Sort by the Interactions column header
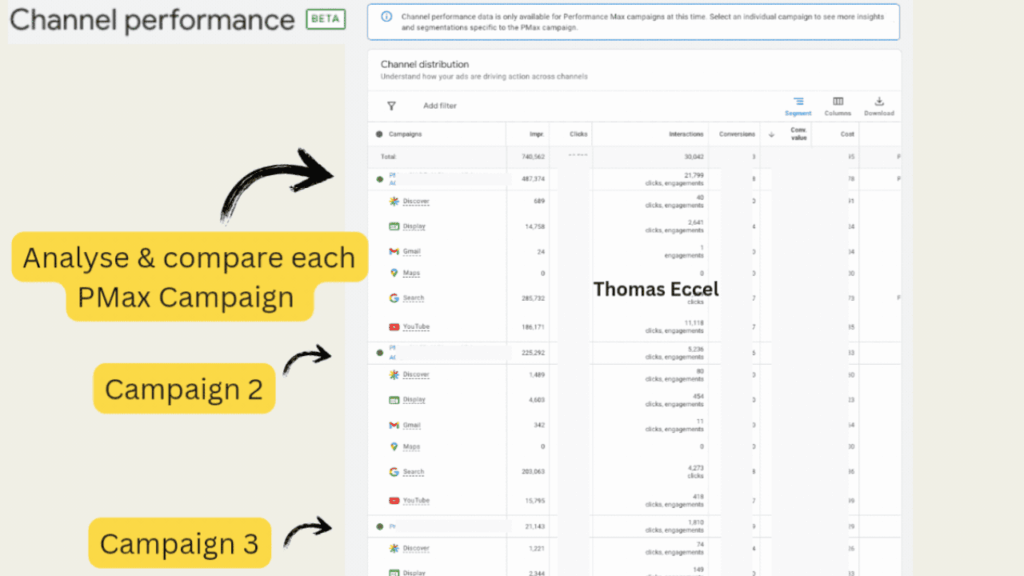1024x576 pixels. pos(686,134)
